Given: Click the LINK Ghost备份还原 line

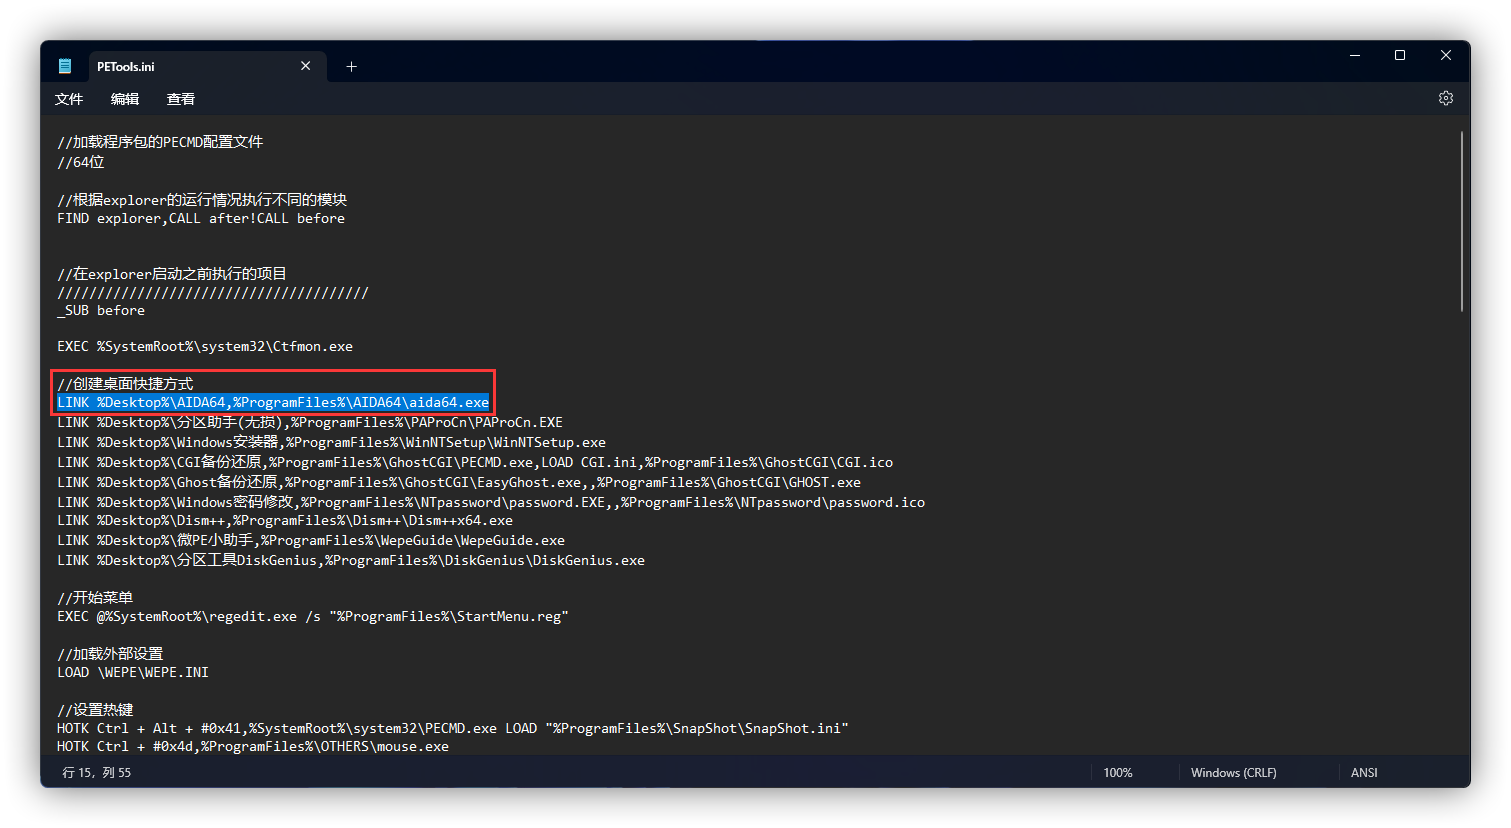Looking at the screenshot, I should pos(459,482).
